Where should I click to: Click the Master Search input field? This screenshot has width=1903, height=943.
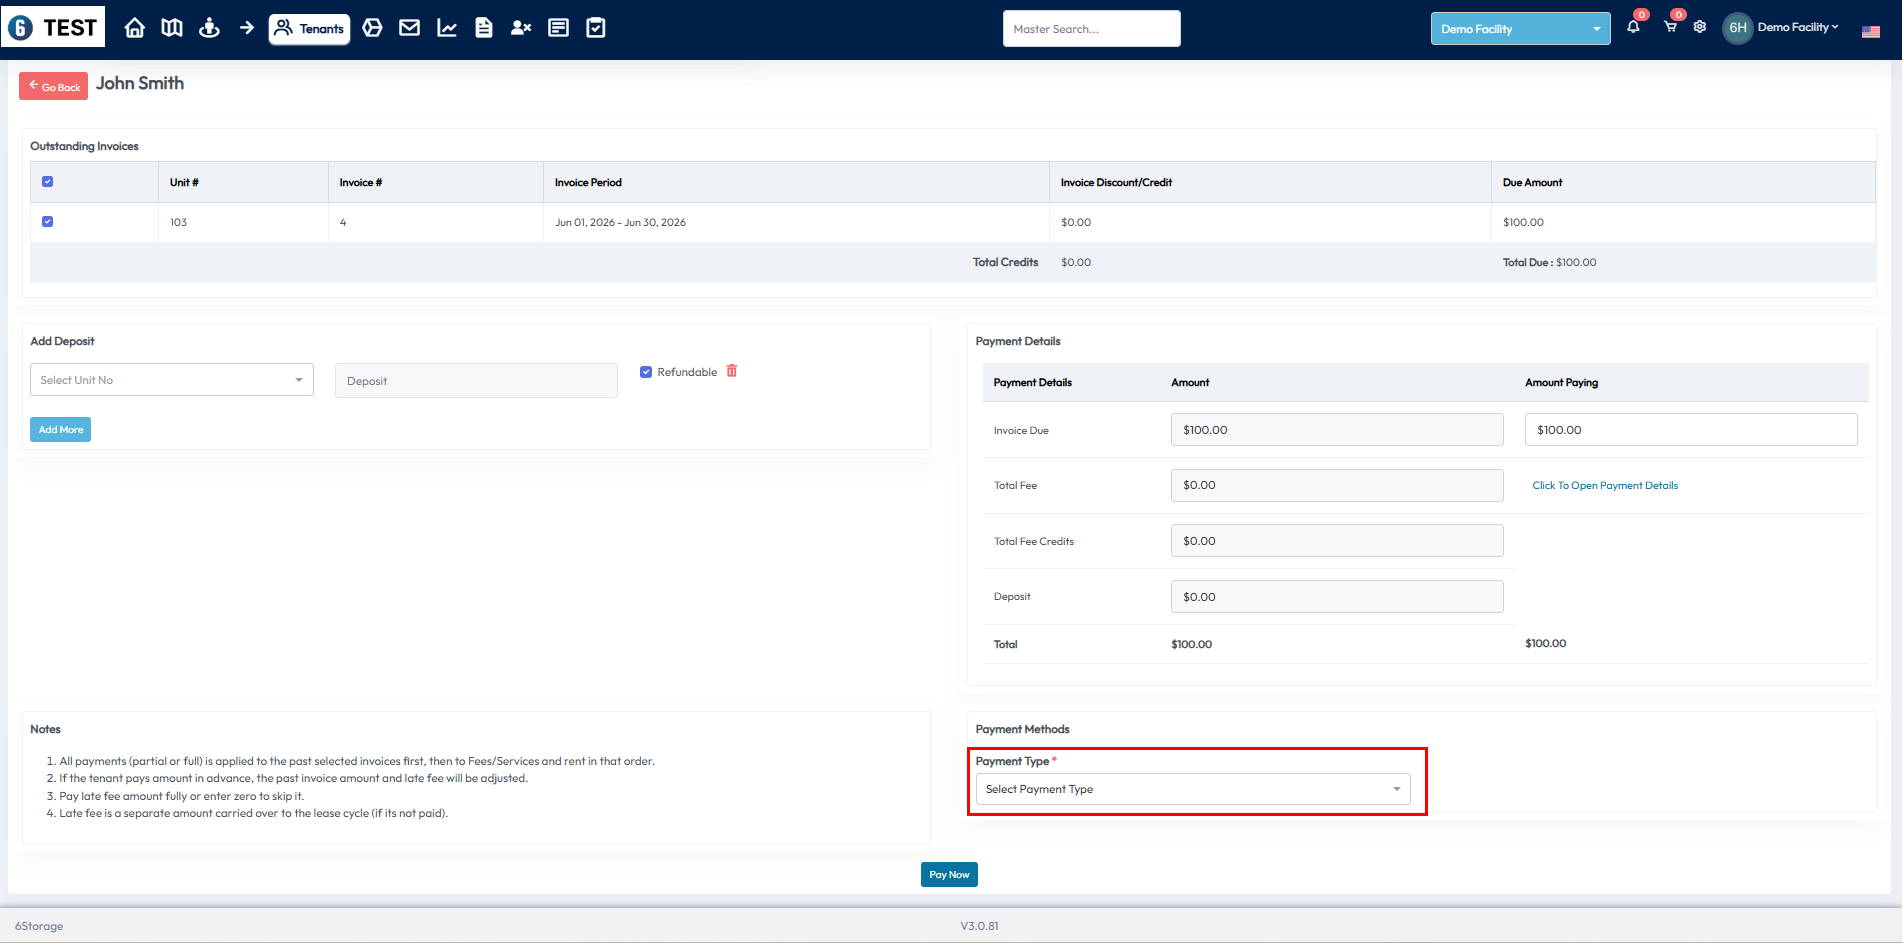click(1091, 29)
